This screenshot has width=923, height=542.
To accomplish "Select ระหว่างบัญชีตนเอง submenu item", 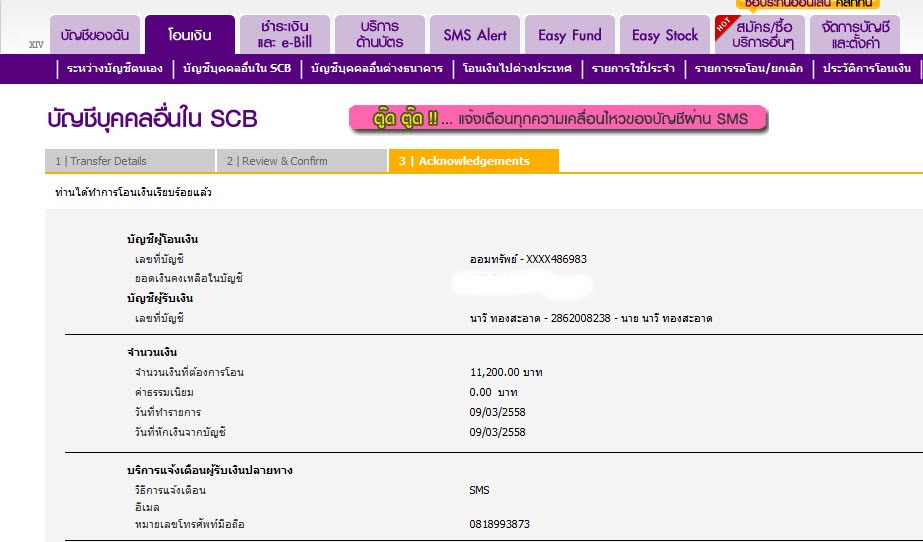I will point(115,68).
